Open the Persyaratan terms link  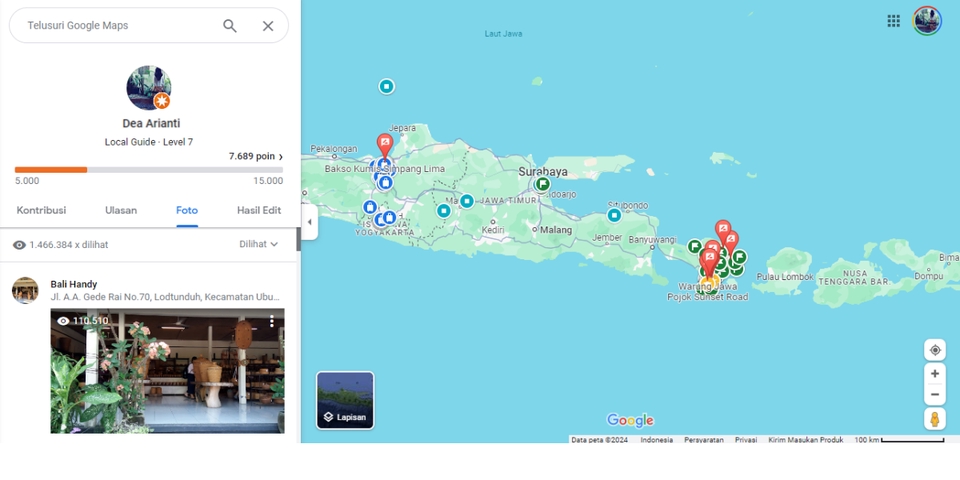703,440
